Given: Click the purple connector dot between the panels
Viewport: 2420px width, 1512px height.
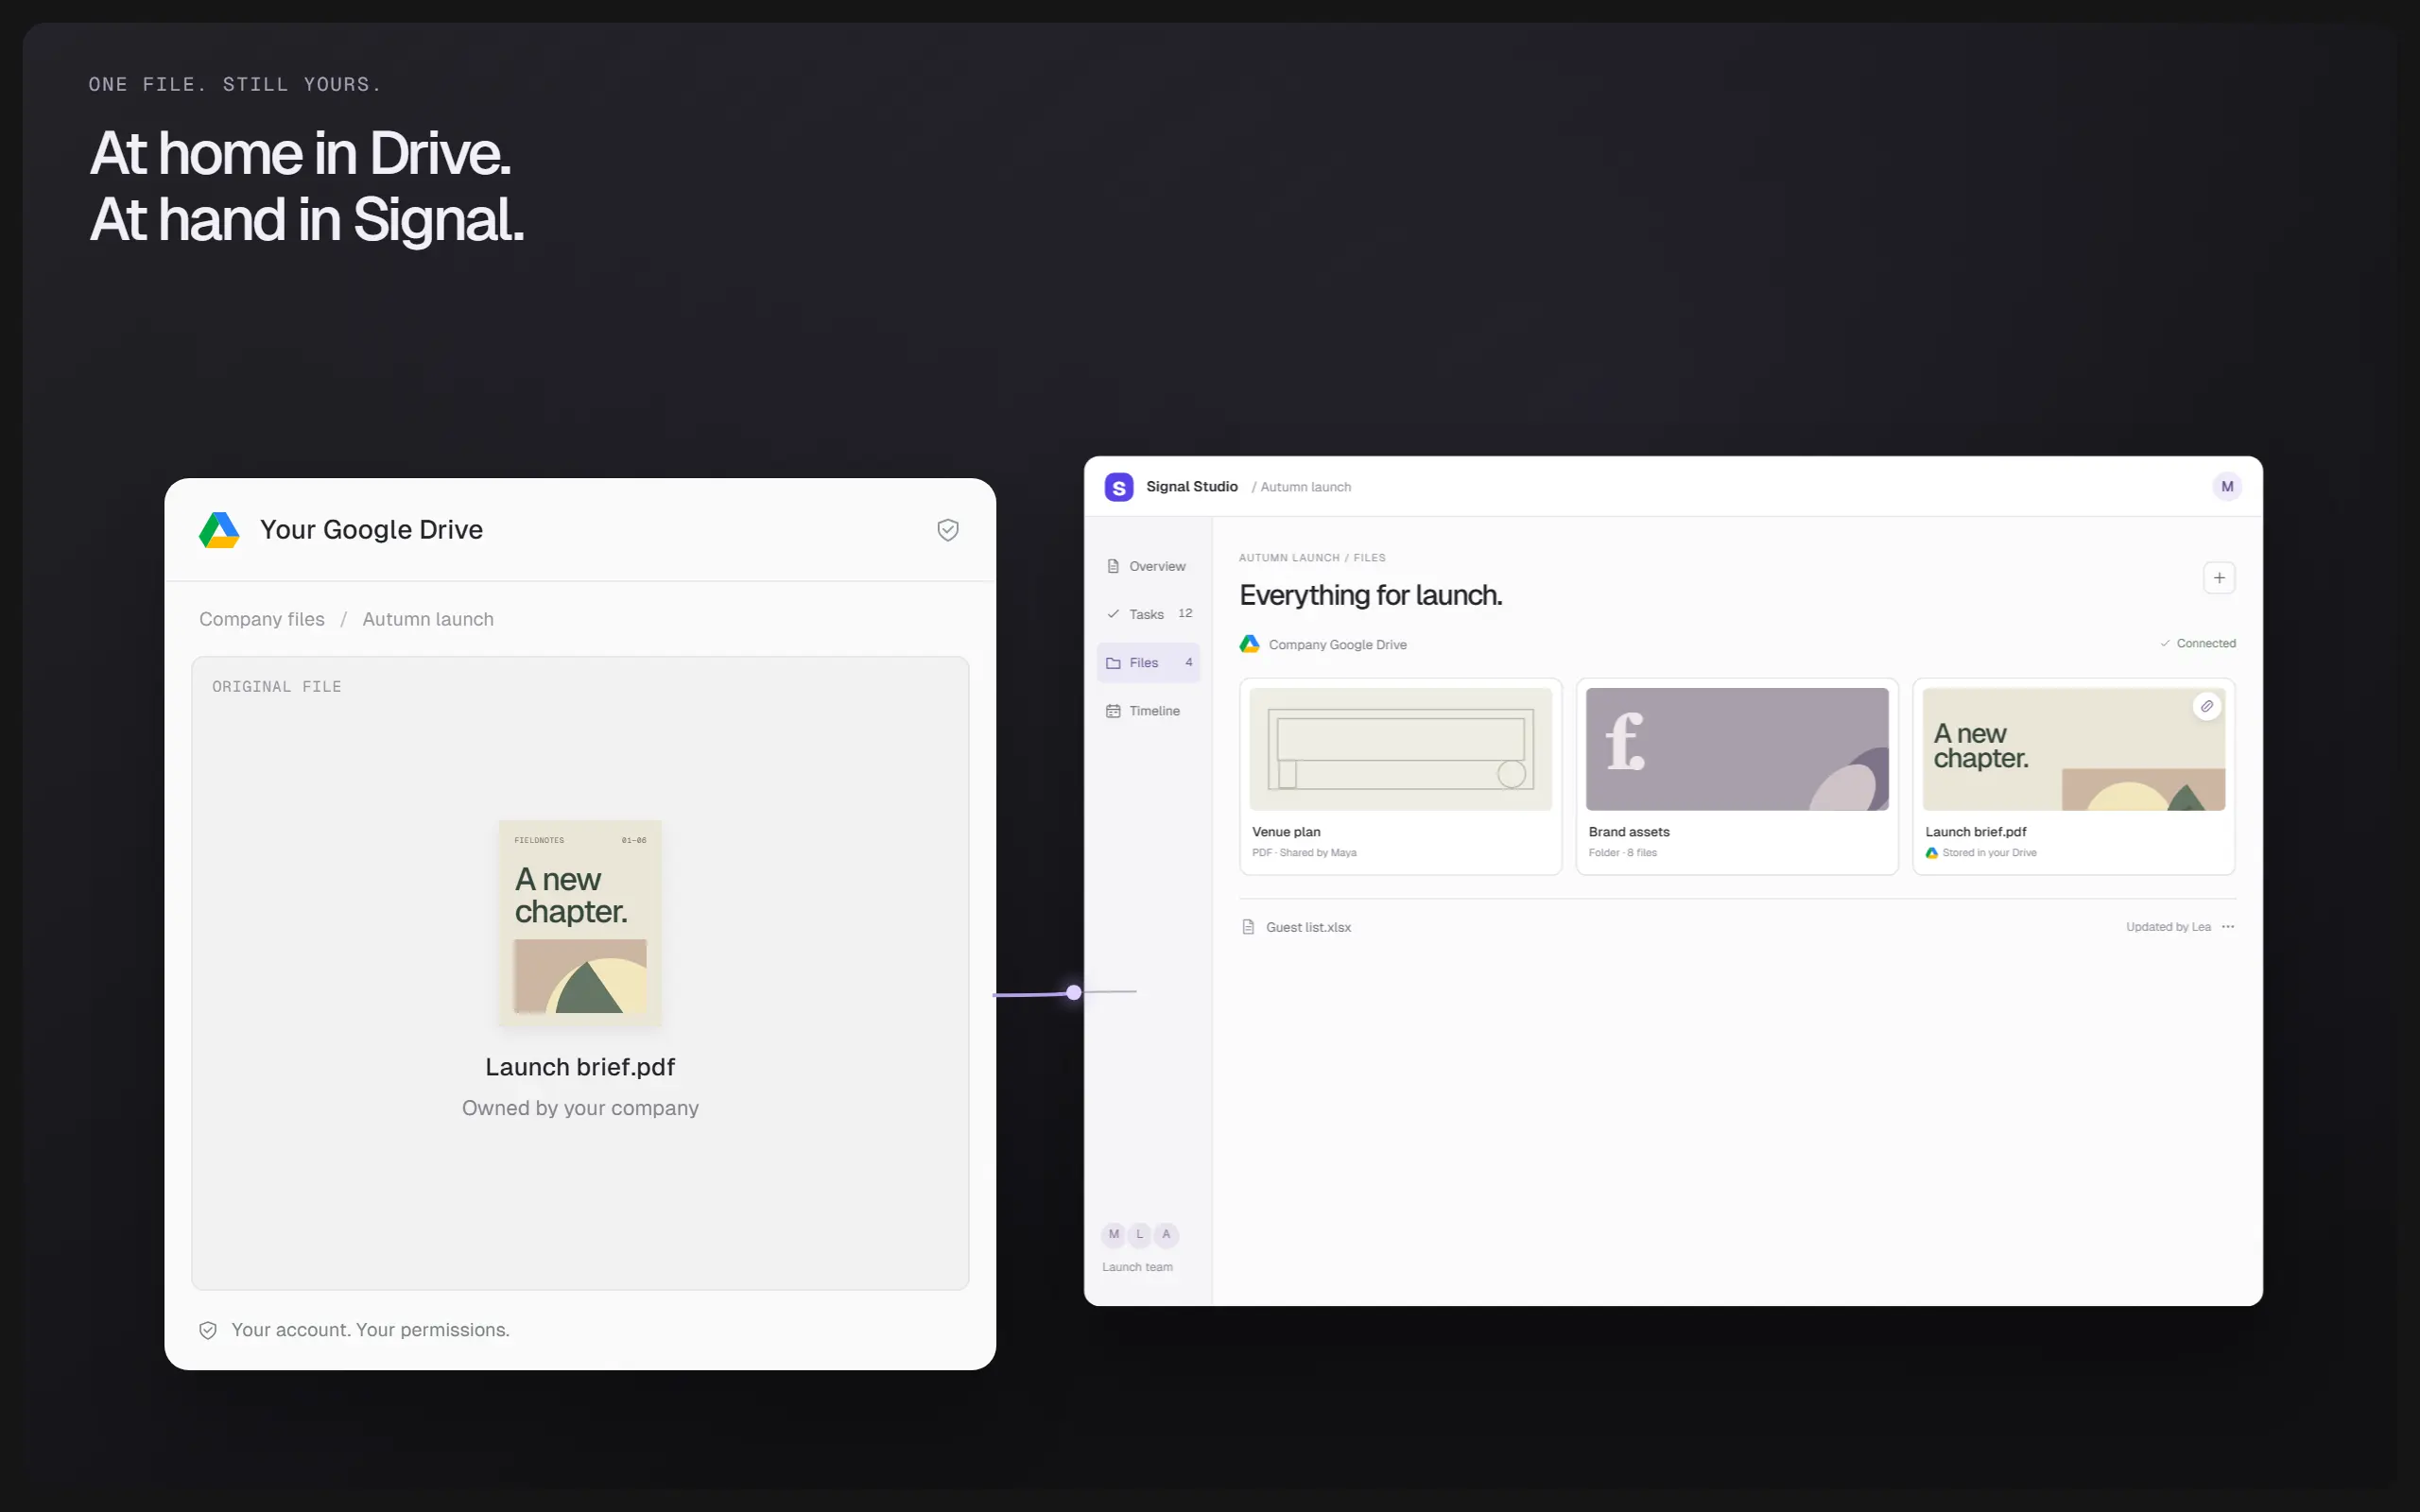Looking at the screenshot, I should coord(1074,993).
